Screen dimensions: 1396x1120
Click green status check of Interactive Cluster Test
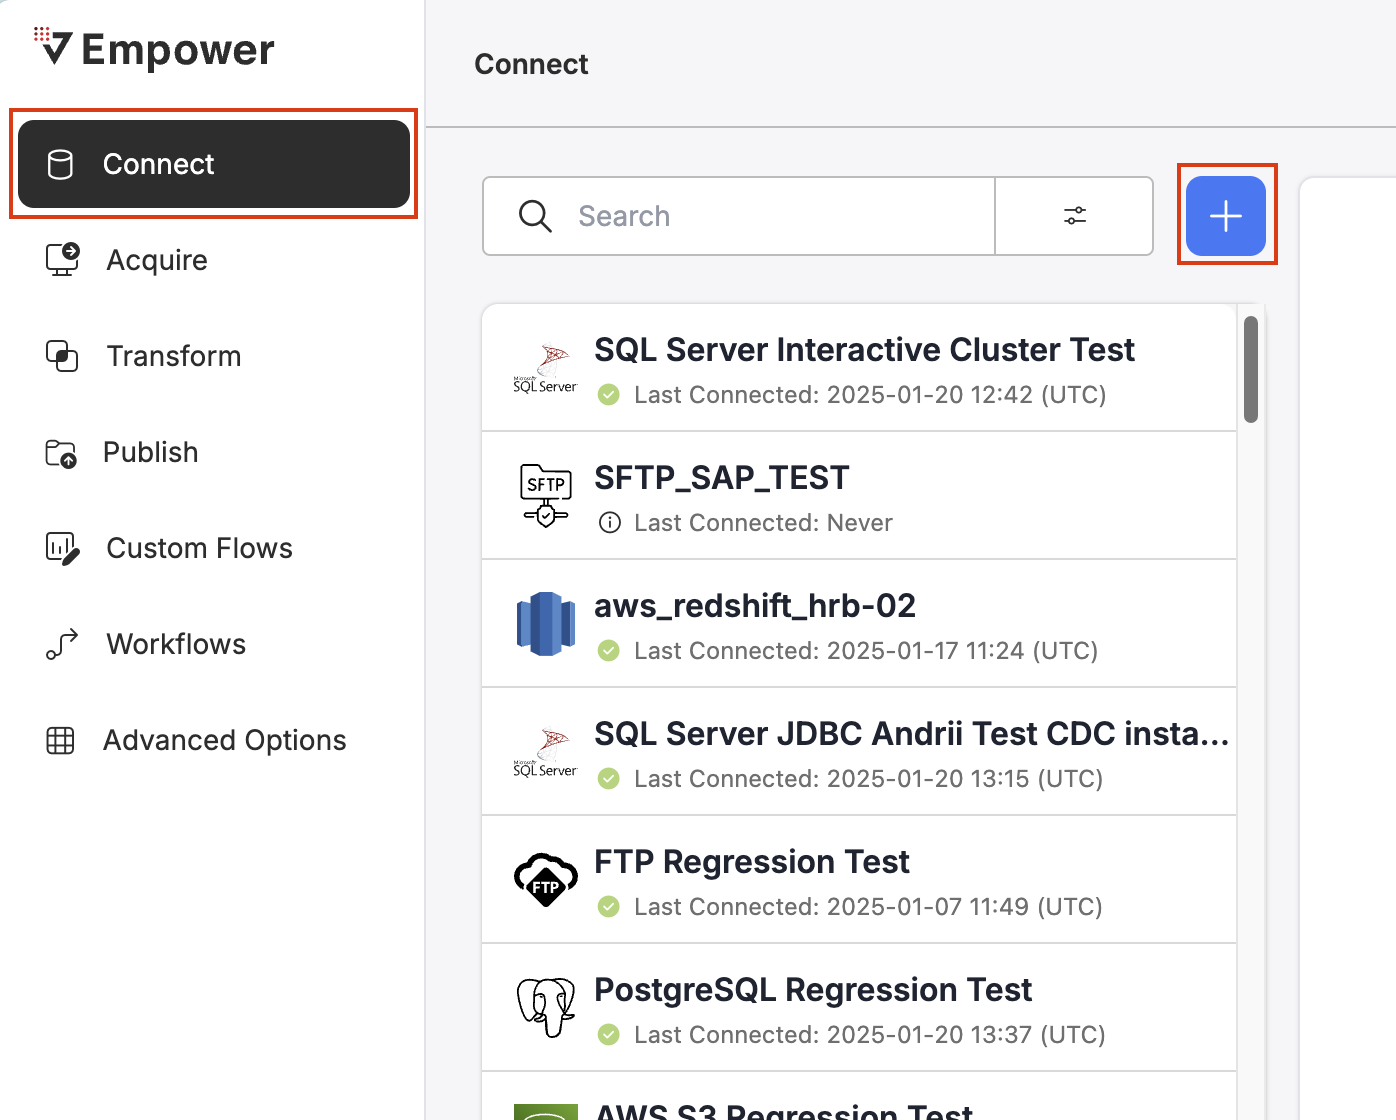click(609, 395)
